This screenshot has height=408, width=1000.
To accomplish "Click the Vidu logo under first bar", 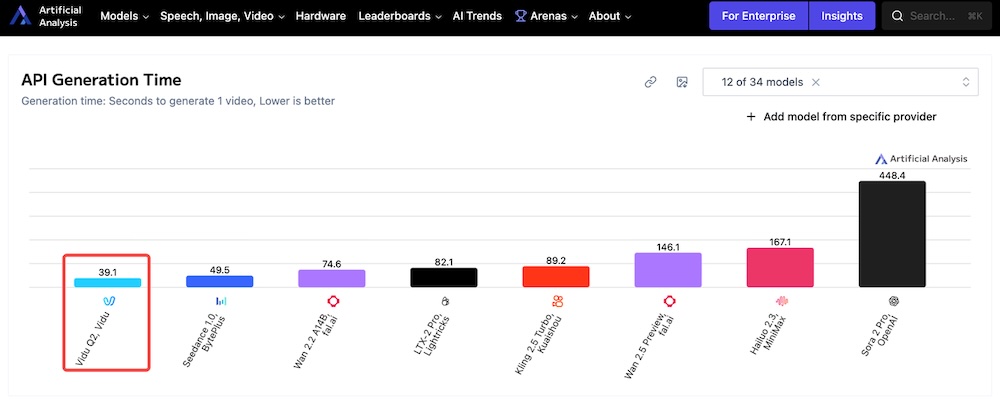I will point(108,300).
